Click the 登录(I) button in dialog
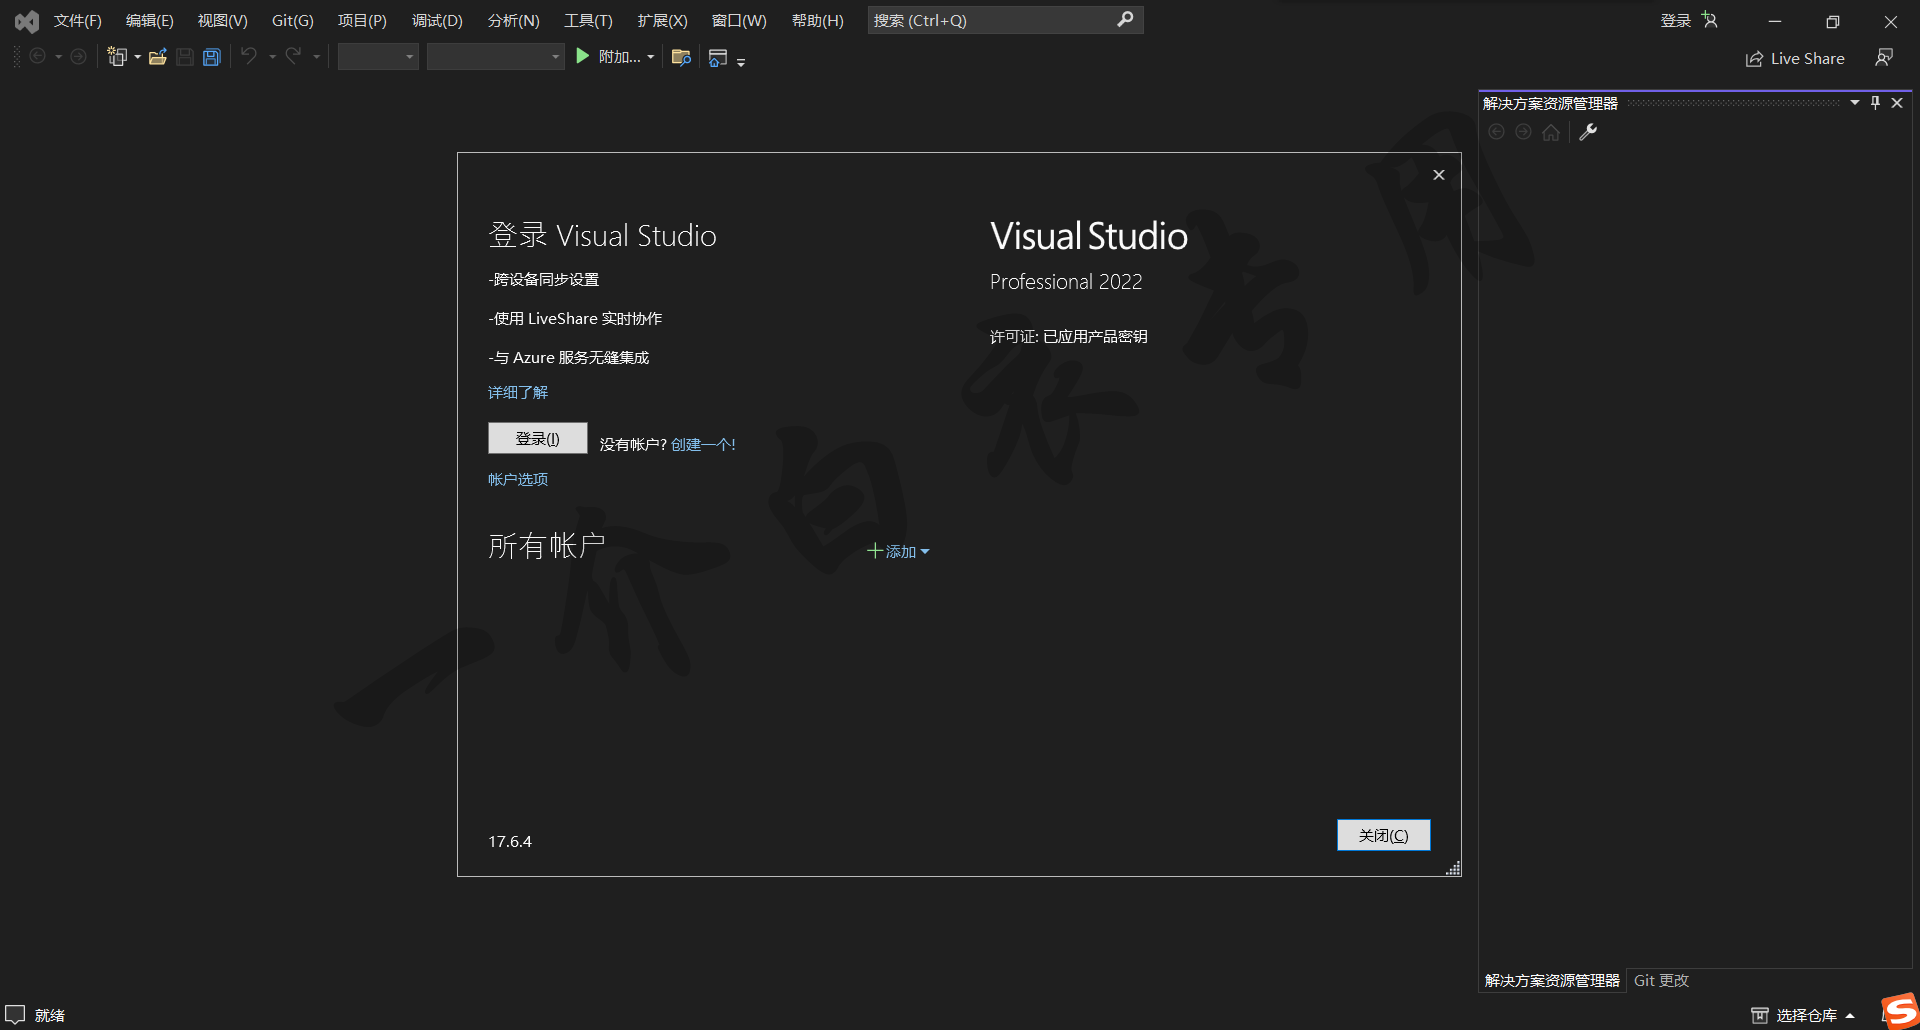Screen dimensions: 1920x1030 tap(538, 438)
